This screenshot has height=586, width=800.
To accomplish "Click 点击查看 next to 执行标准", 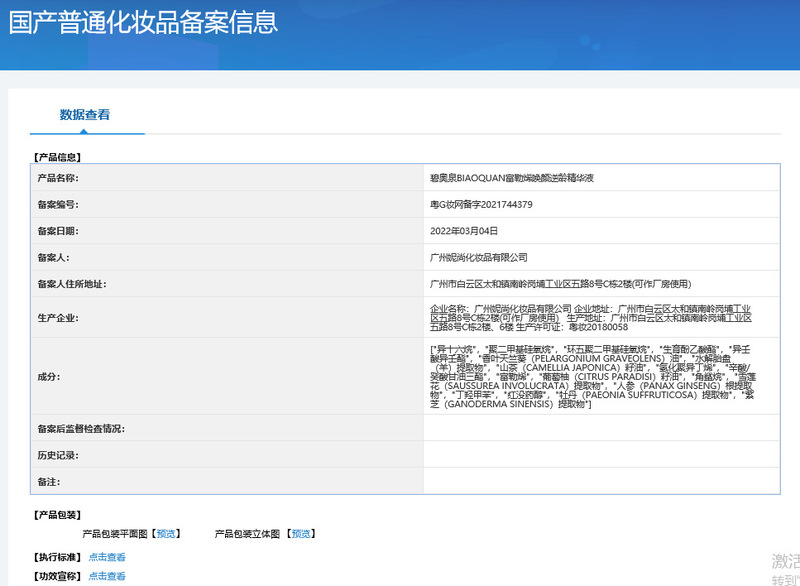I will tap(107, 557).
